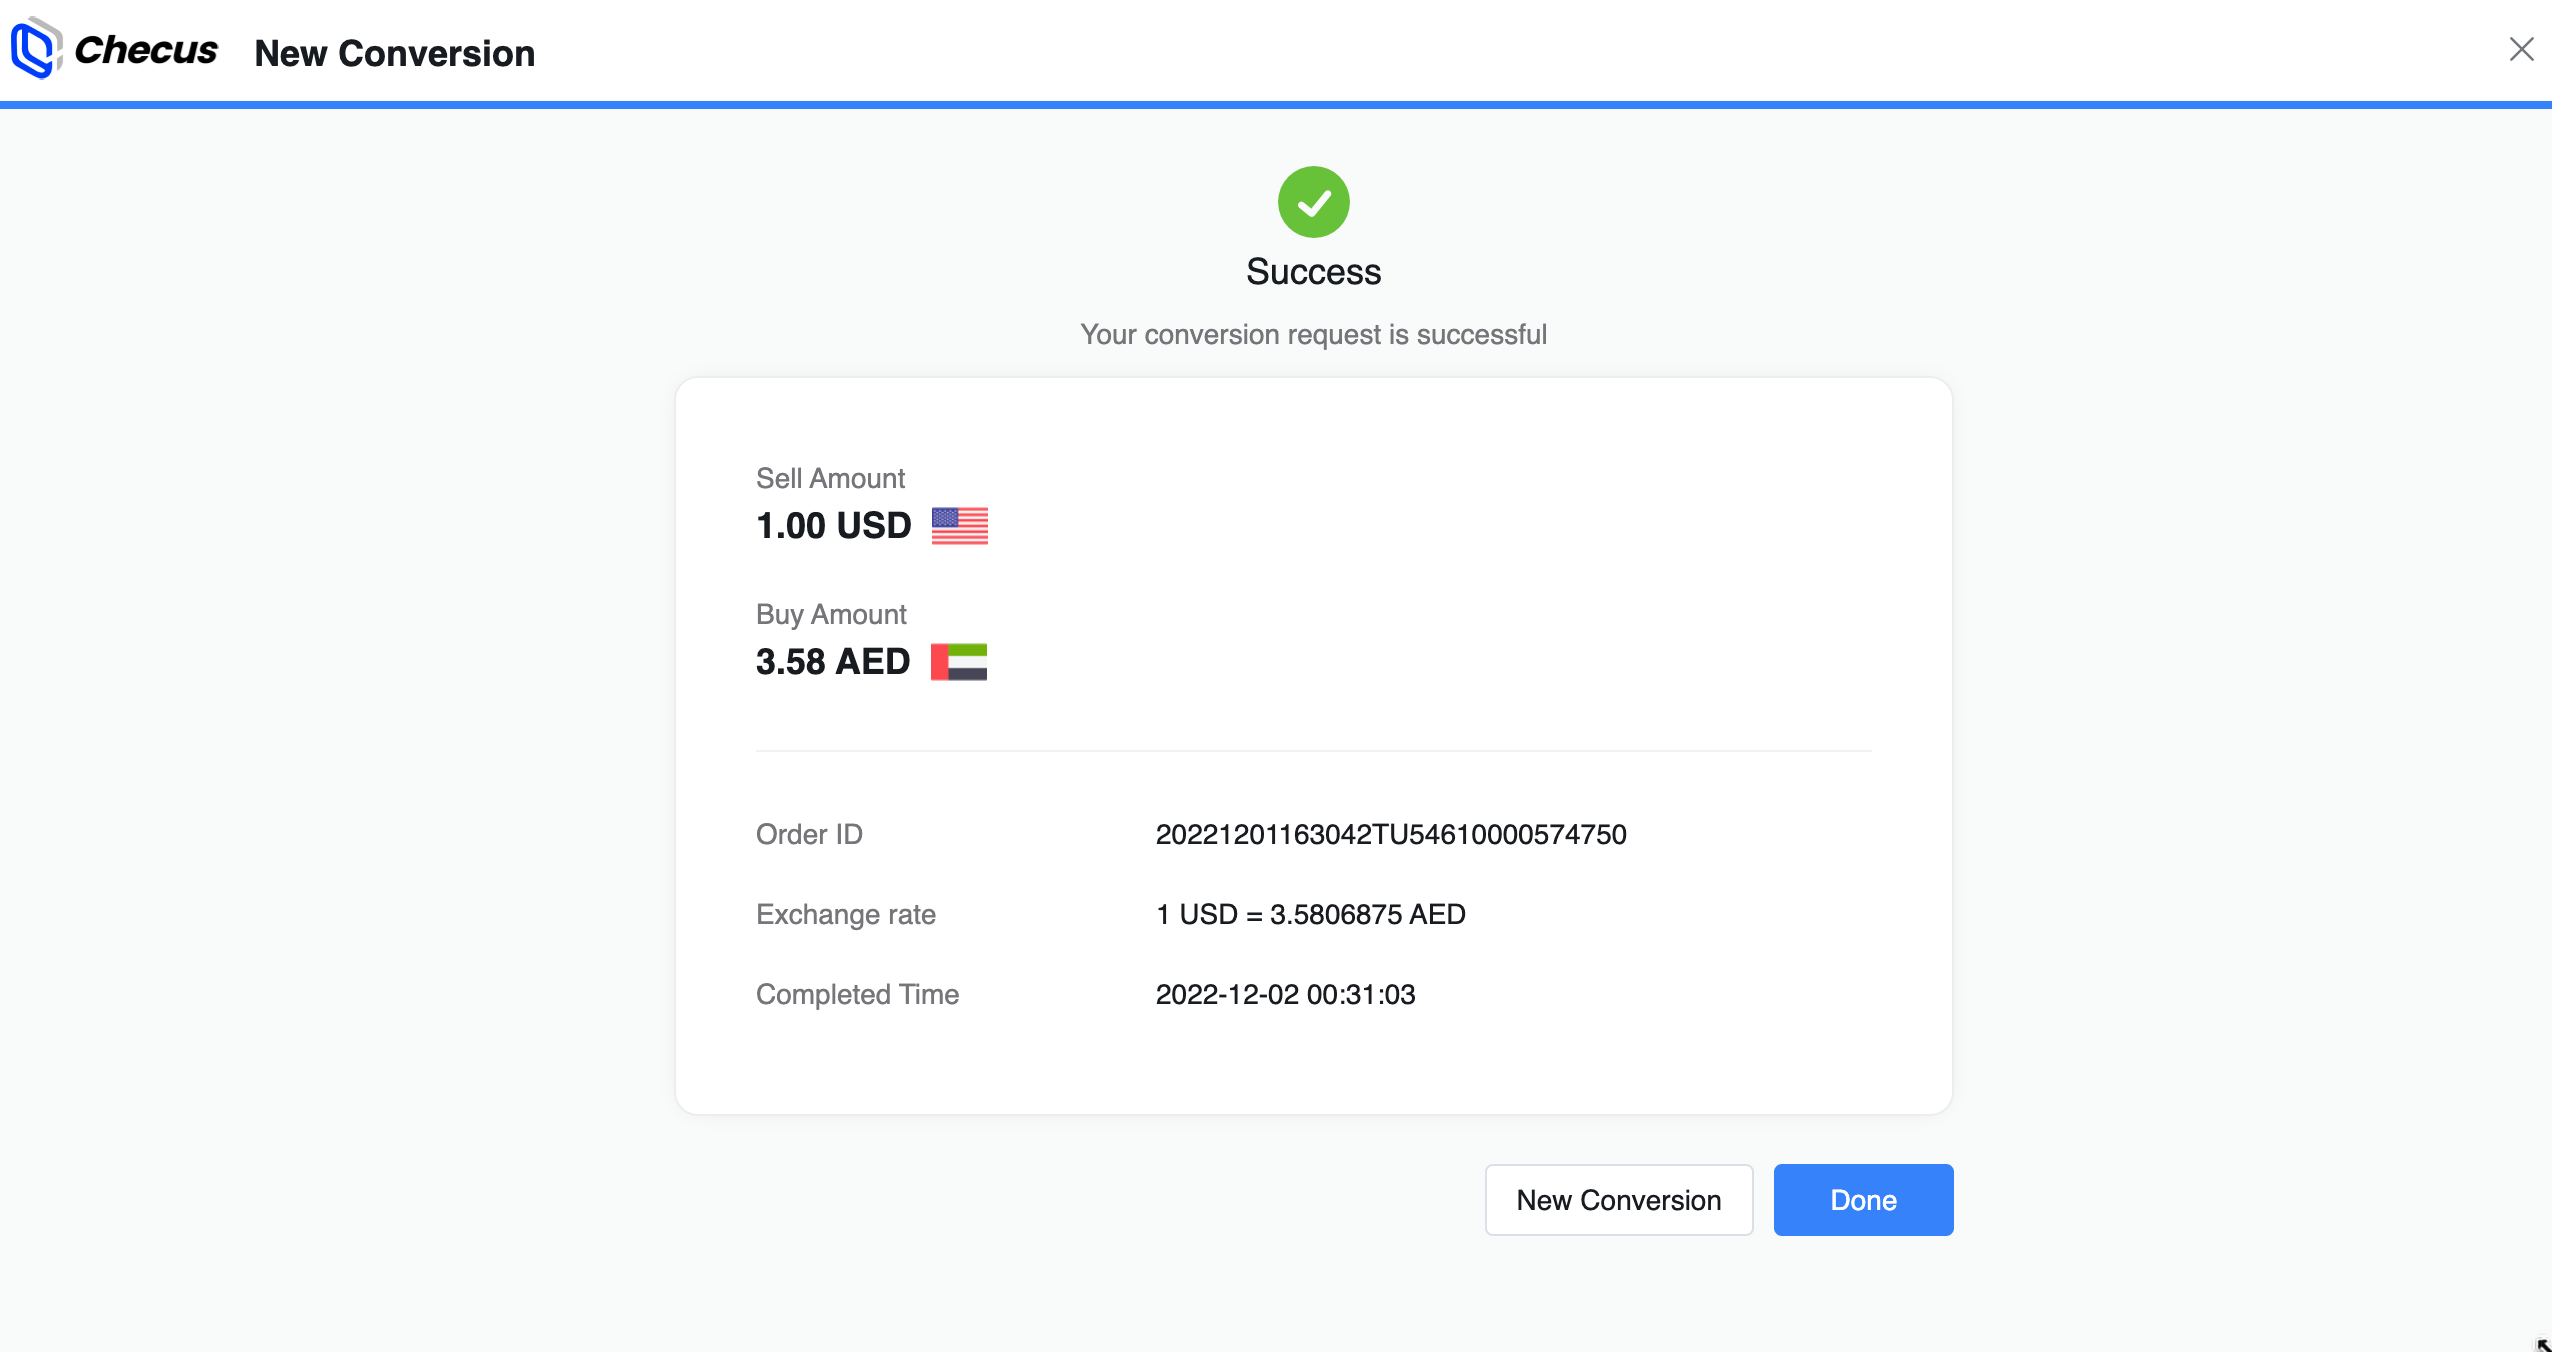Click the Exchange rate label
This screenshot has width=2552, height=1352.
click(845, 914)
